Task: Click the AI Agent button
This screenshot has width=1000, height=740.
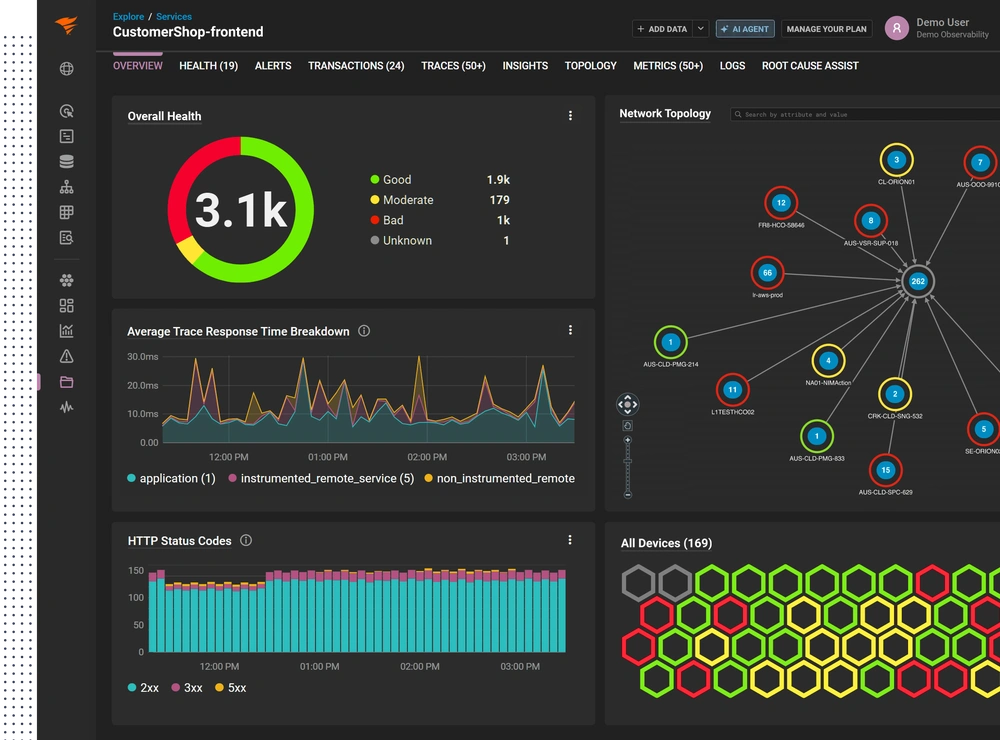Action: (745, 29)
